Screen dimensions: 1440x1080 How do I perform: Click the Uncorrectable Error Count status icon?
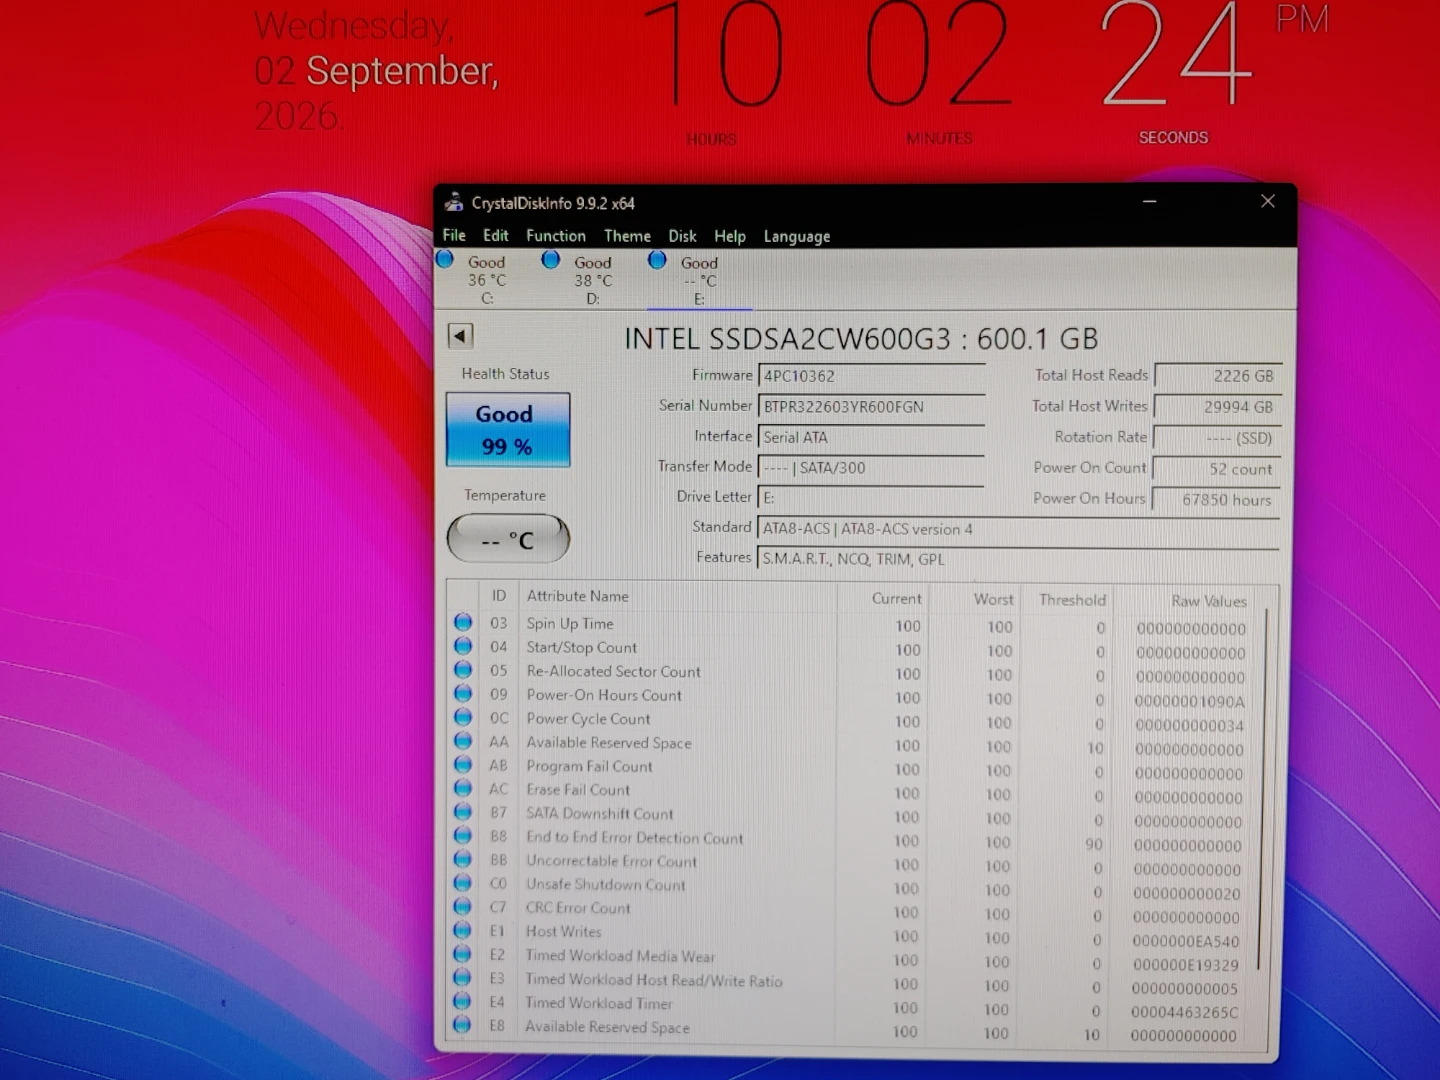point(462,859)
